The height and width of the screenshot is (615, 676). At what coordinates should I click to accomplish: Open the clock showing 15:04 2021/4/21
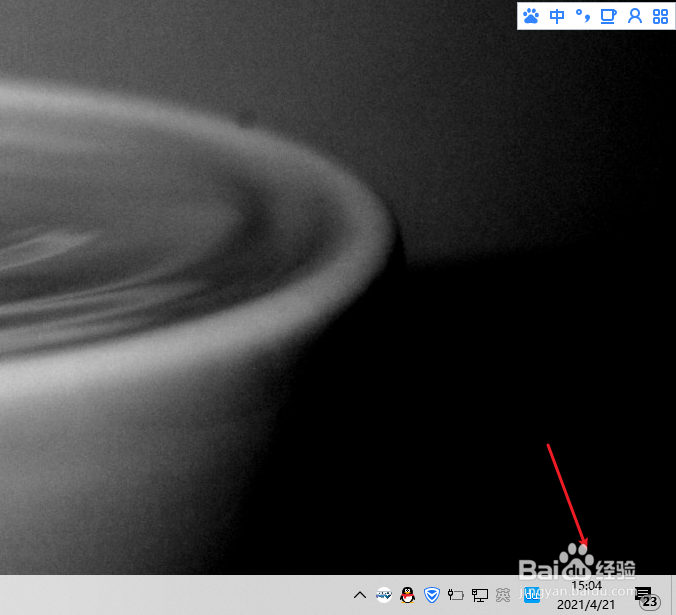[586, 595]
